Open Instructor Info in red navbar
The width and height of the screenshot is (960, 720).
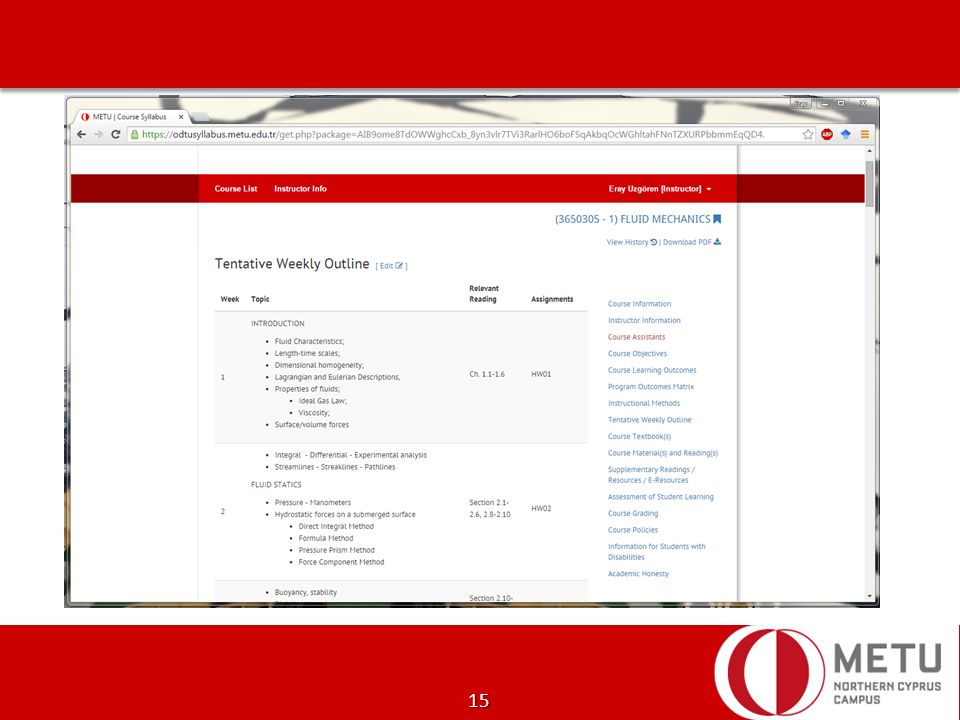click(300, 189)
